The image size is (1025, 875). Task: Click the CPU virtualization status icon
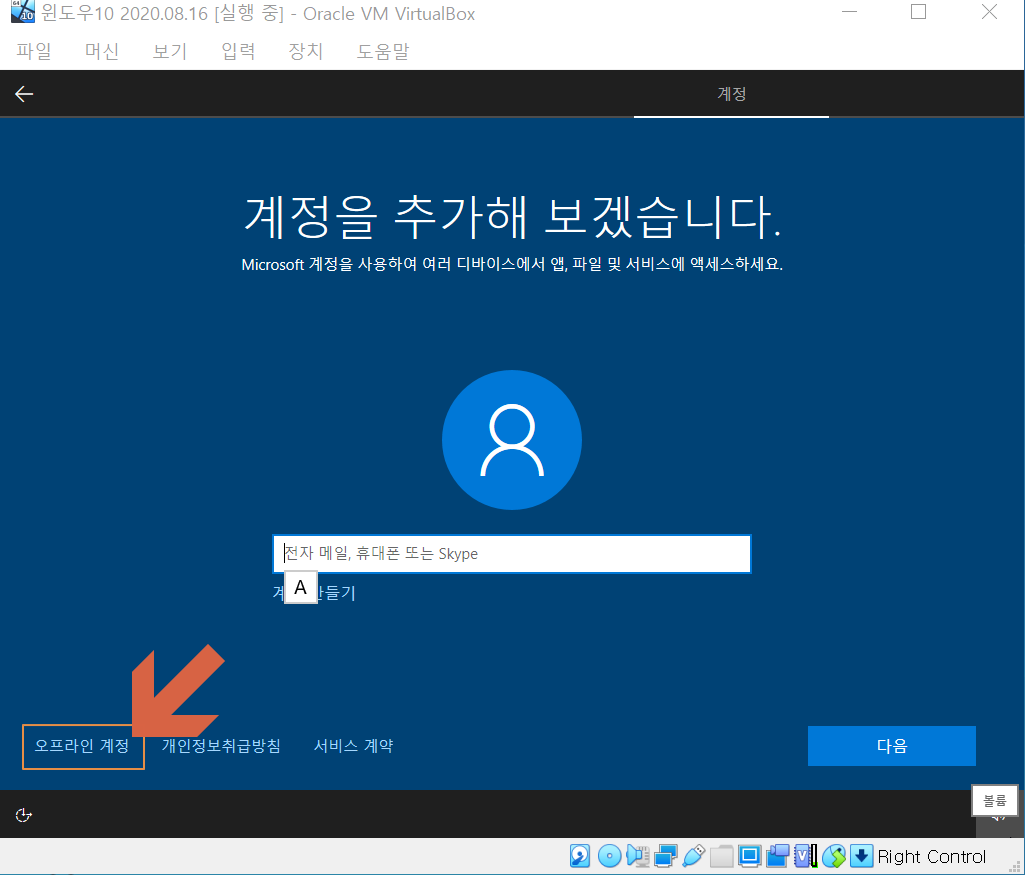[805, 855]
